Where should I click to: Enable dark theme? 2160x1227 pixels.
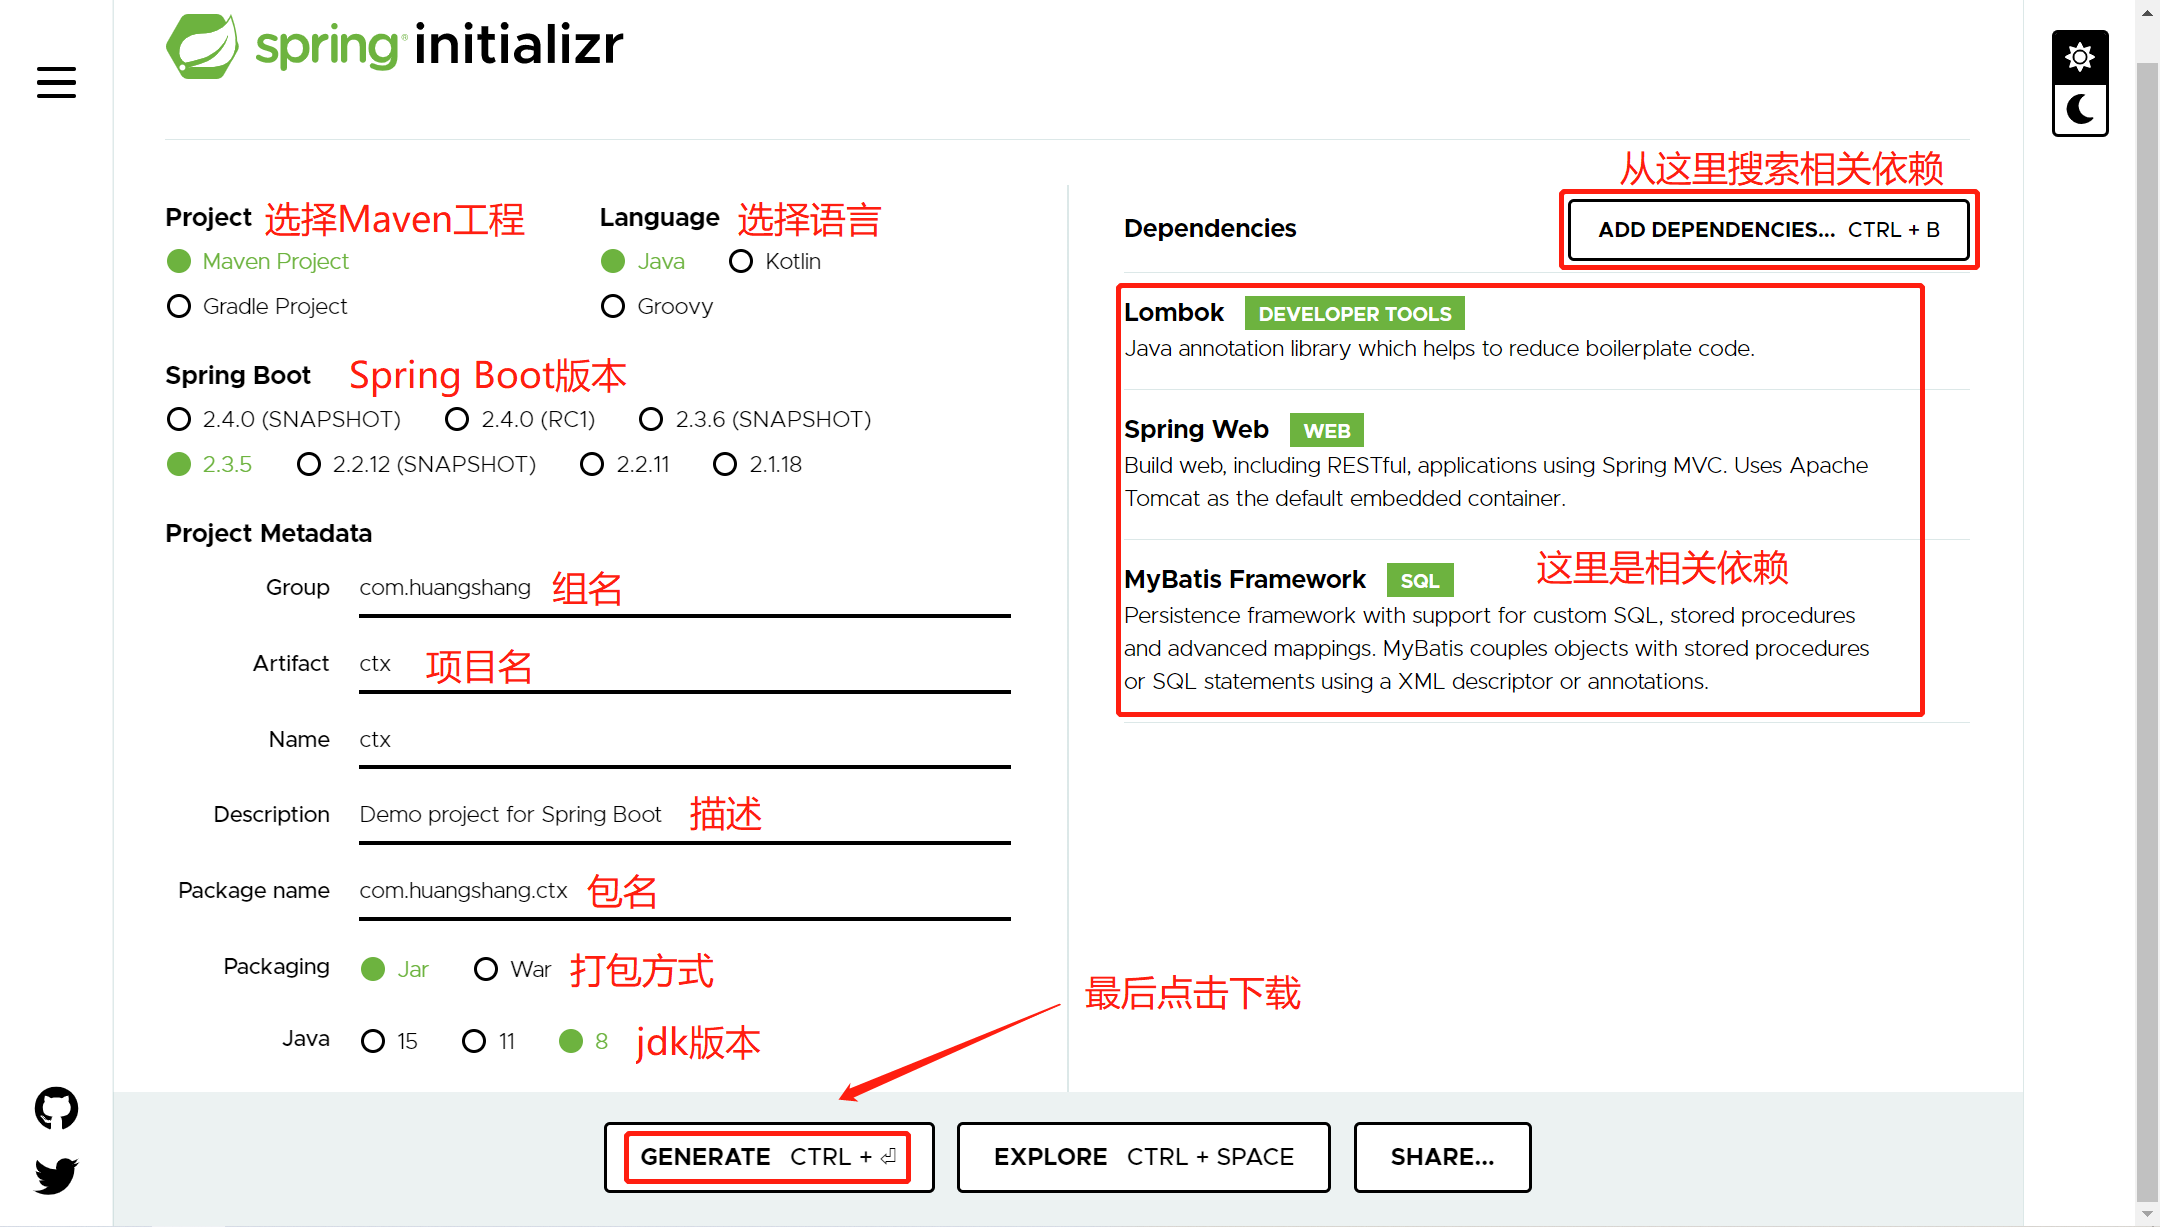[2079, 109]
